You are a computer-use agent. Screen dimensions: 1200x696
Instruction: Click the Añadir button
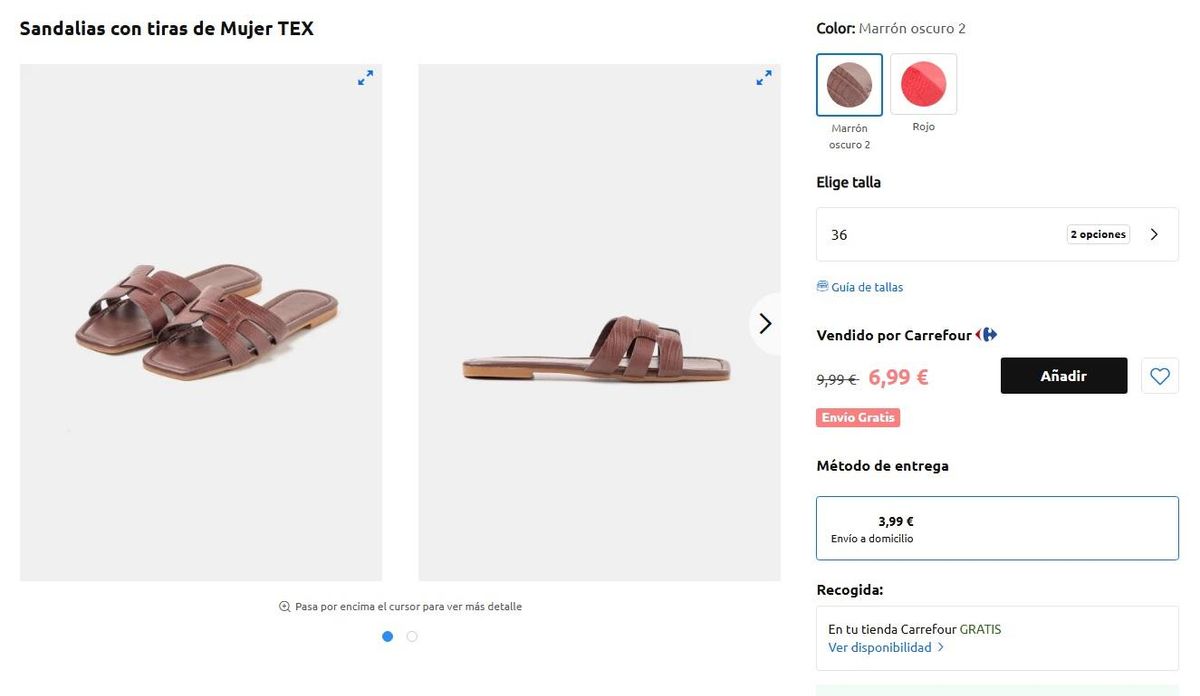tap(1064, 376)
